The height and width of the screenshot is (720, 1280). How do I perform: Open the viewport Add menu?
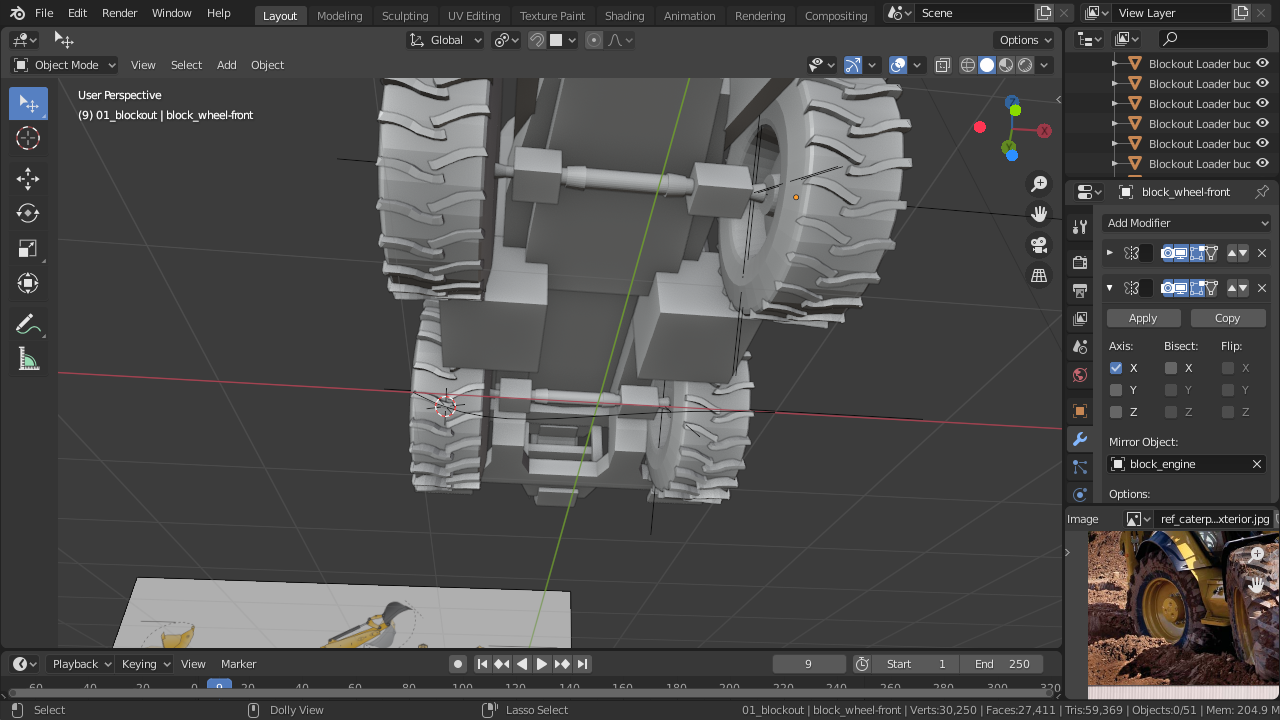[x=227, y=65]
